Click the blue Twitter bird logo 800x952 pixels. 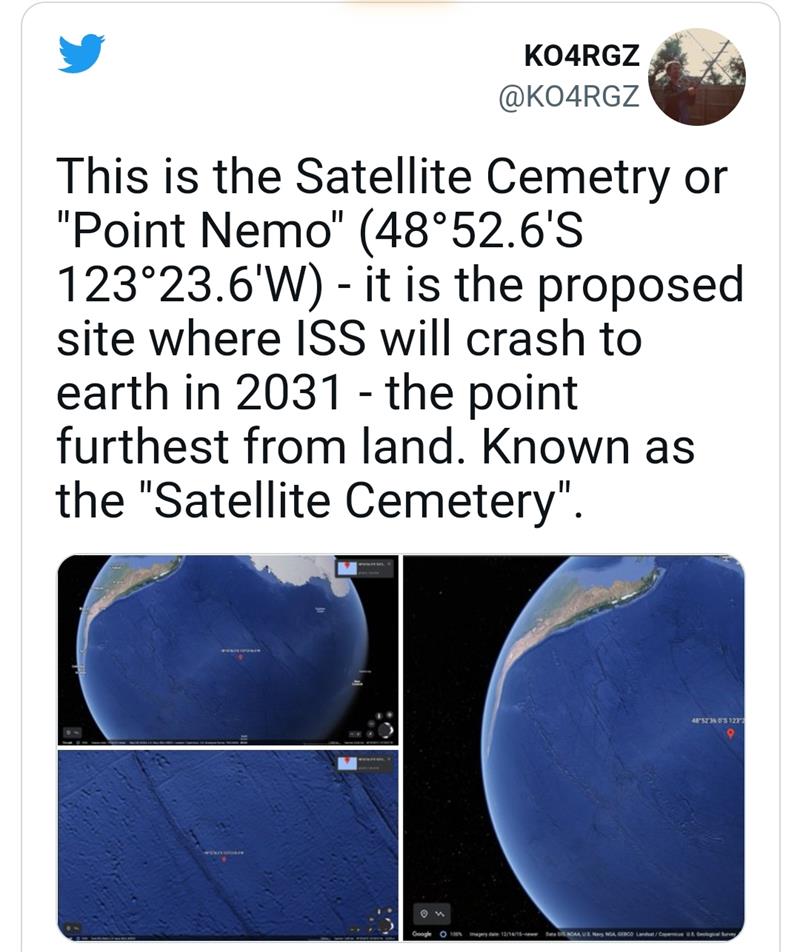81,53
